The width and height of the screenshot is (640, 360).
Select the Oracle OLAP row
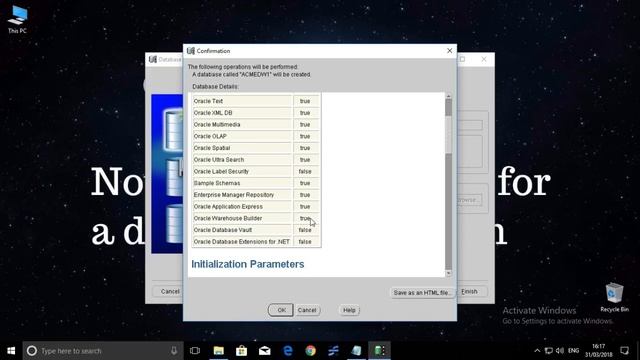256,136
